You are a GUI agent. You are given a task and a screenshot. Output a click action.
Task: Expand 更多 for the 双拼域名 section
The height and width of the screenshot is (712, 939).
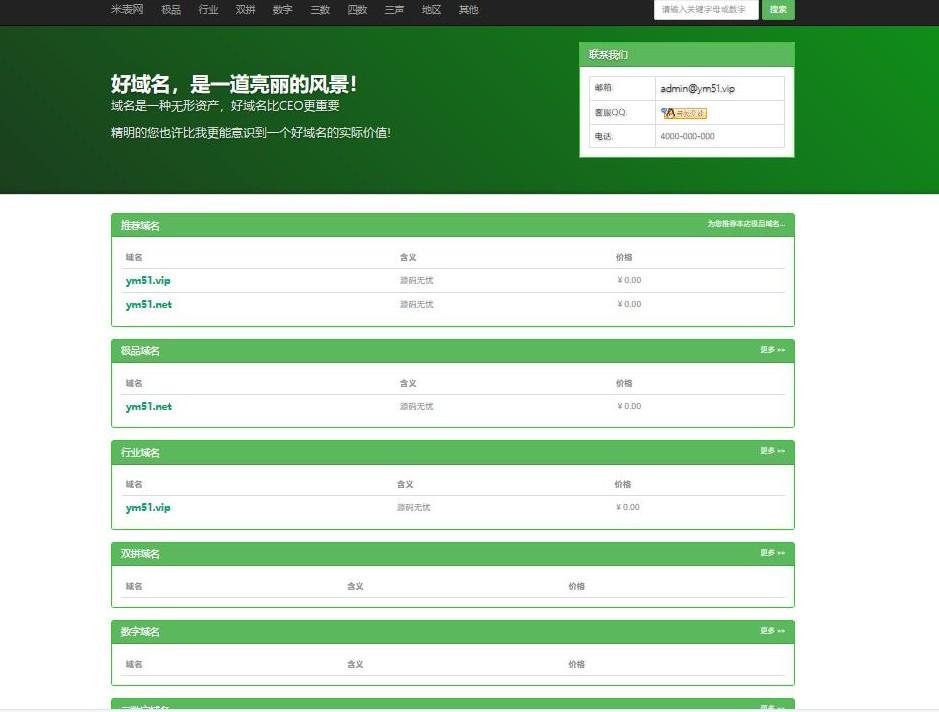(x=770, y=553)
